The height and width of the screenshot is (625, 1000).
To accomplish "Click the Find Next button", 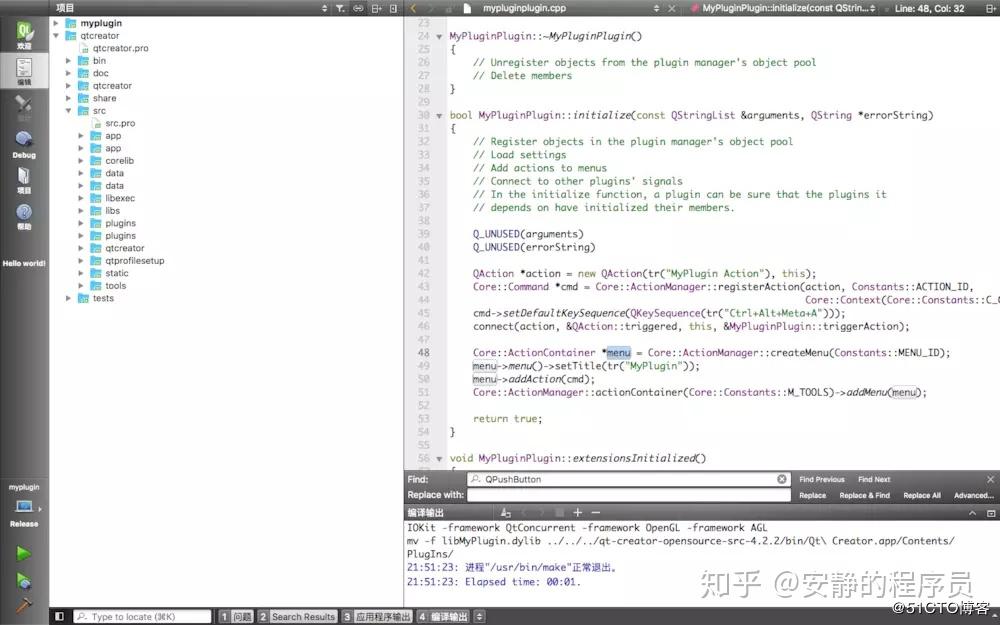I will [874, 480].
